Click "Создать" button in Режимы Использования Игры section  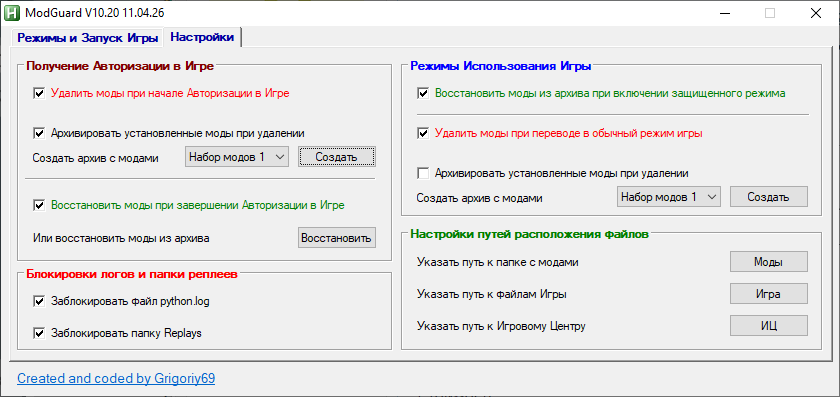pos(768,197)
